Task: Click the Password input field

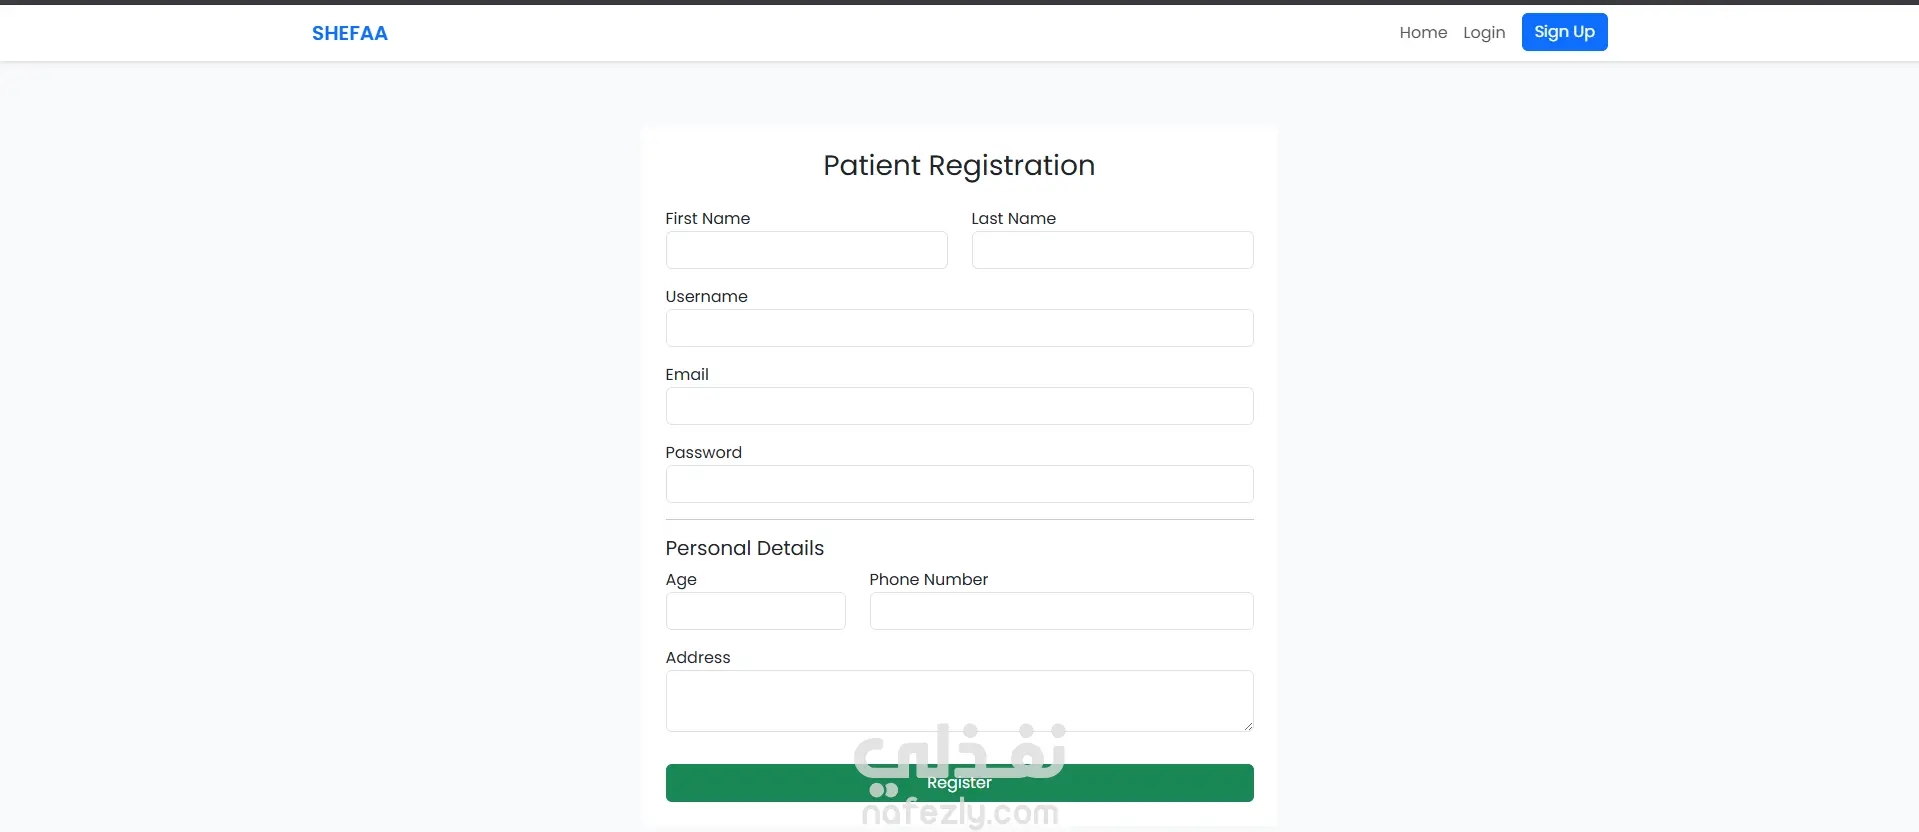Action: tap(959, 484)
